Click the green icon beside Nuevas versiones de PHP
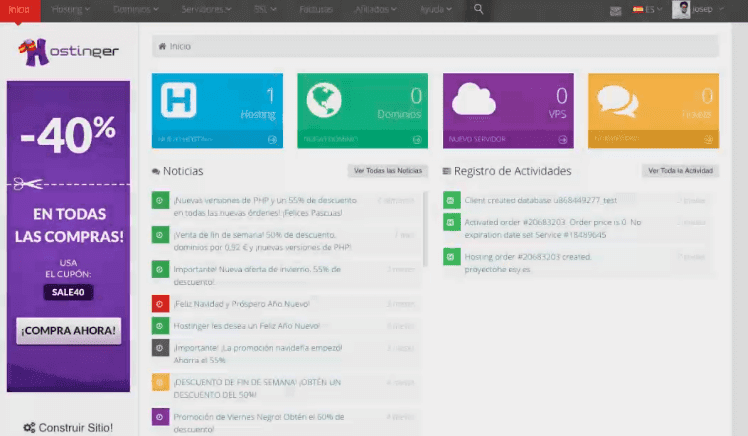748x436 pixels. tap(160, 200)
